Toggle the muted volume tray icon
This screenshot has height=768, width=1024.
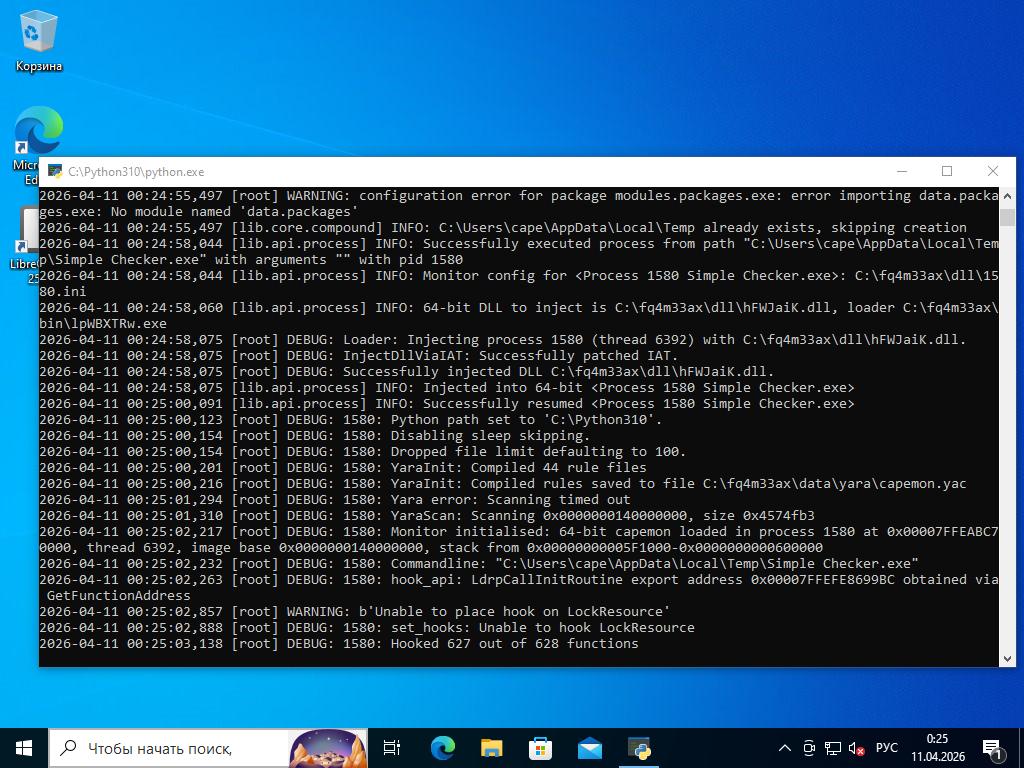click(x=857, y=748)
